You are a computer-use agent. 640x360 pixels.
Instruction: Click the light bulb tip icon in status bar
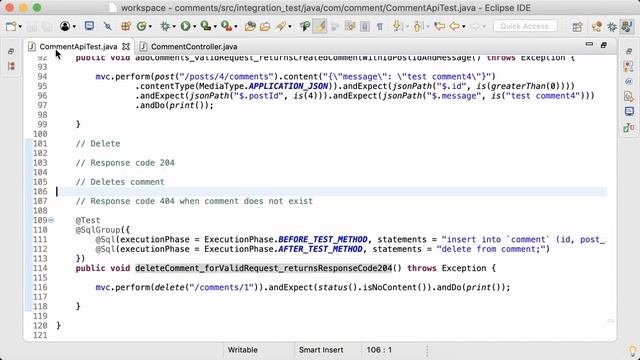pos(632,351)
